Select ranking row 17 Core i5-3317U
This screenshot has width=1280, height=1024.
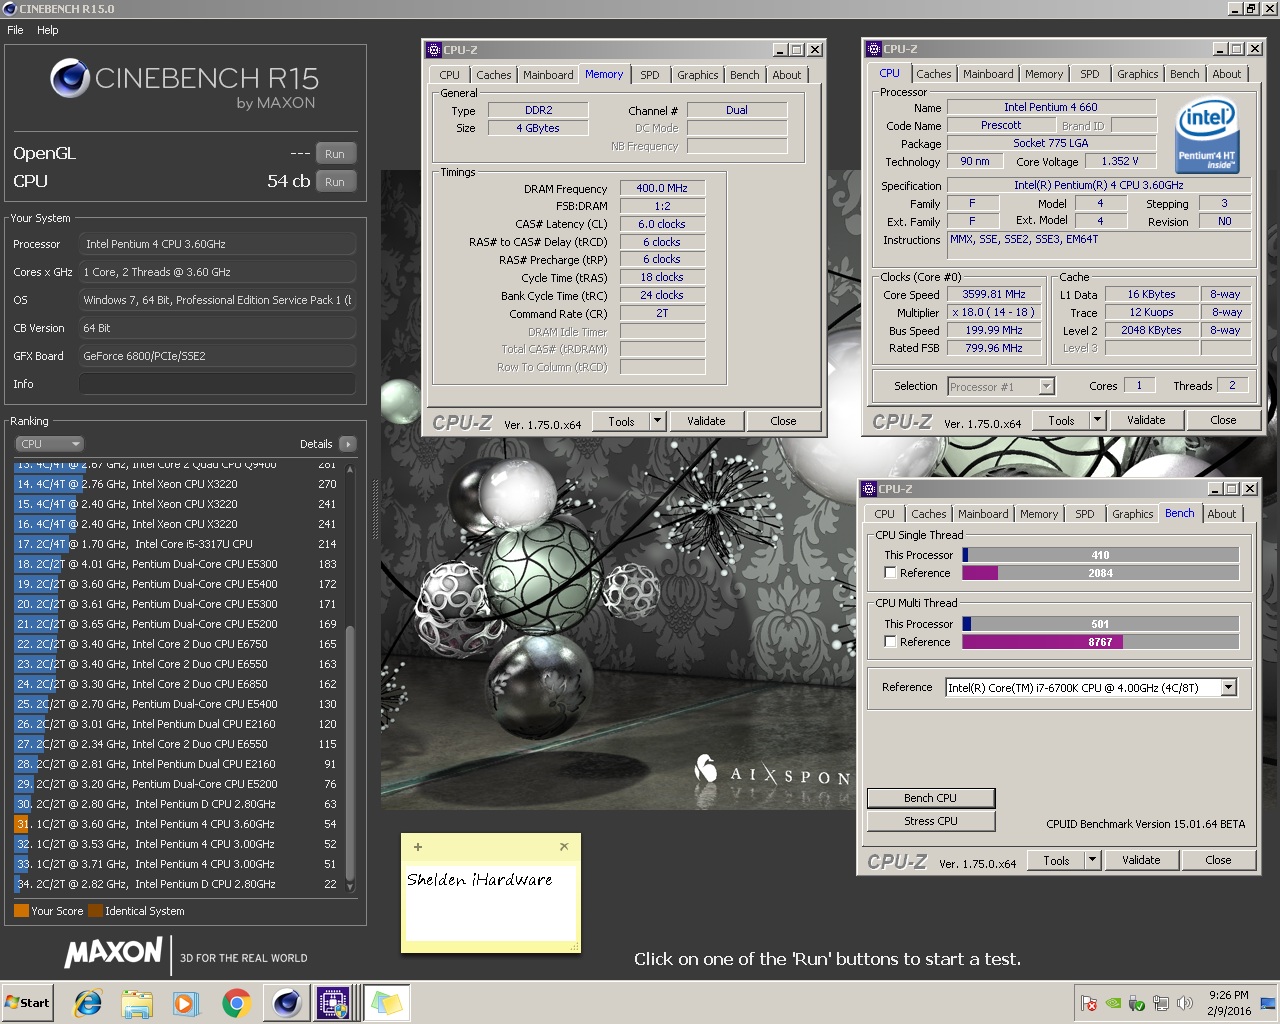click(x=180, y=544)
